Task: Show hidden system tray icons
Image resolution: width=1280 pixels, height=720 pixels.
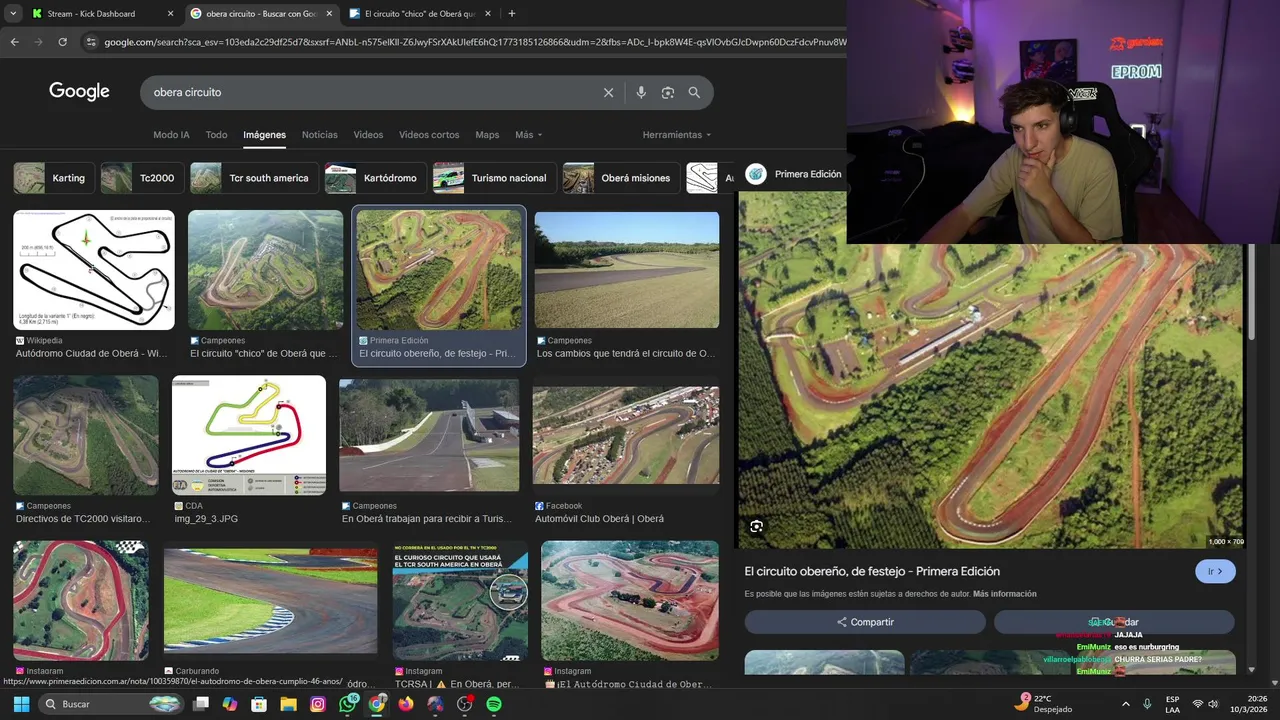Action: (x=1124, y=704)
